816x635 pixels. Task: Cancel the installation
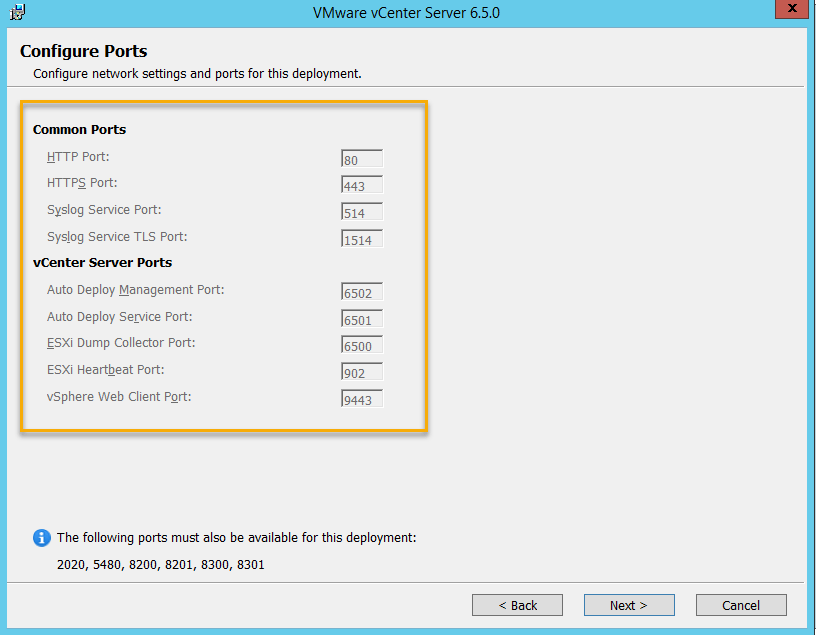[x=740, y=605]
